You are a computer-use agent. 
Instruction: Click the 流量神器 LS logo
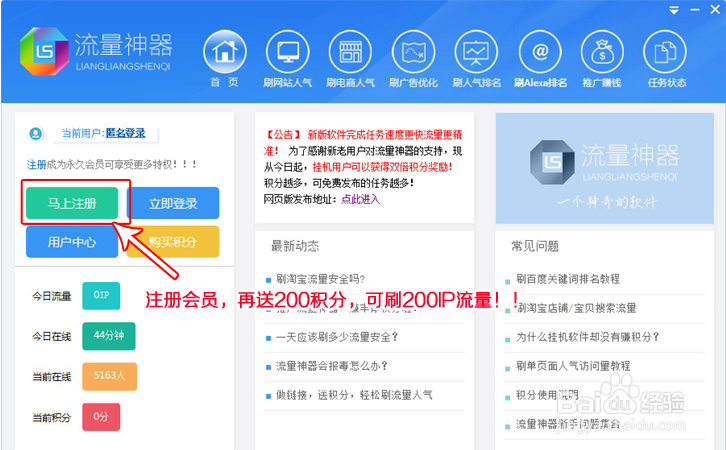44,51
